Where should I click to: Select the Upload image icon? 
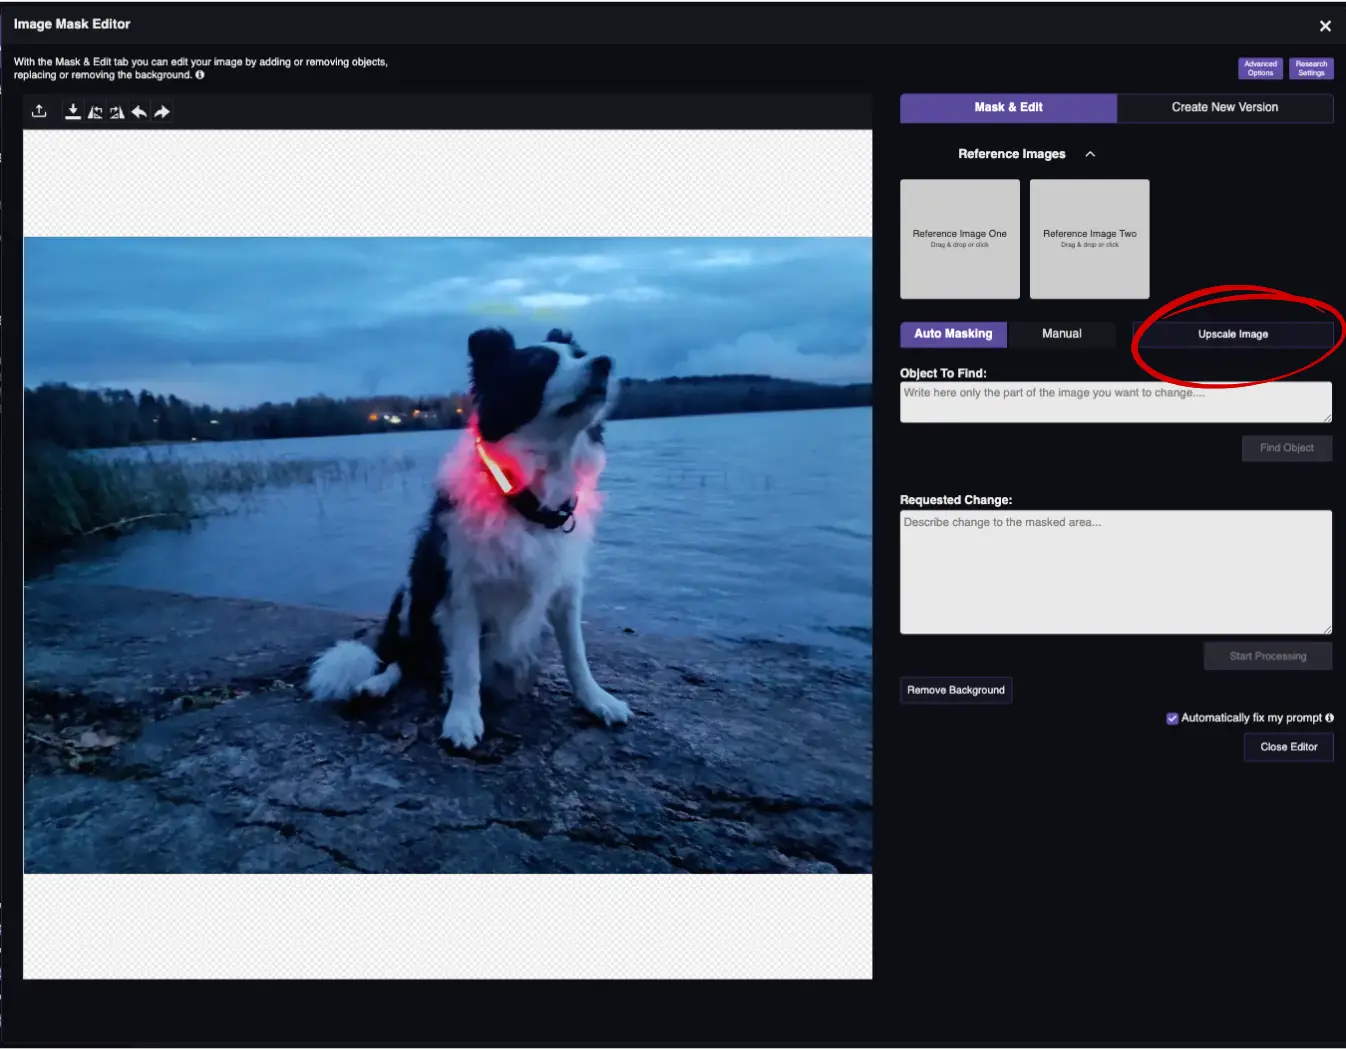coord(39,111)
